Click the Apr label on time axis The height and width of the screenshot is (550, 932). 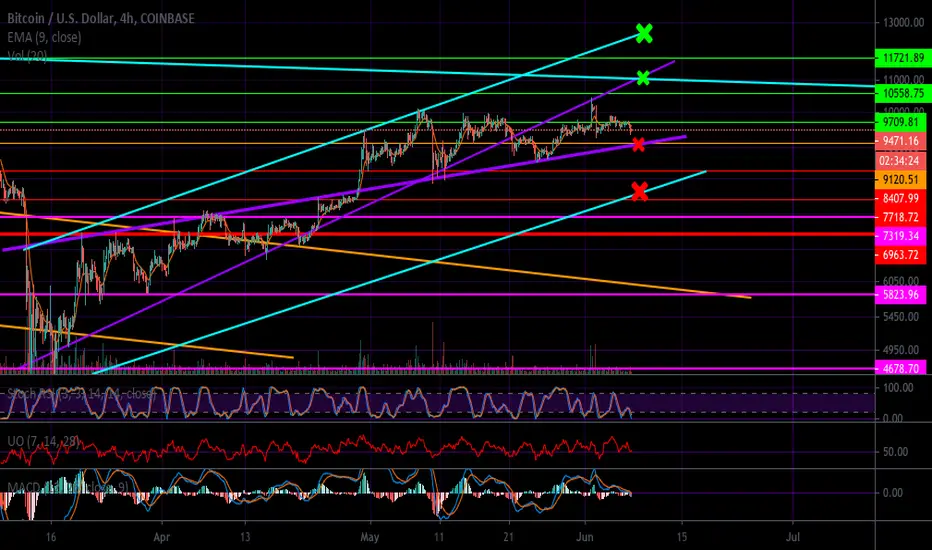tap(162, 537)
